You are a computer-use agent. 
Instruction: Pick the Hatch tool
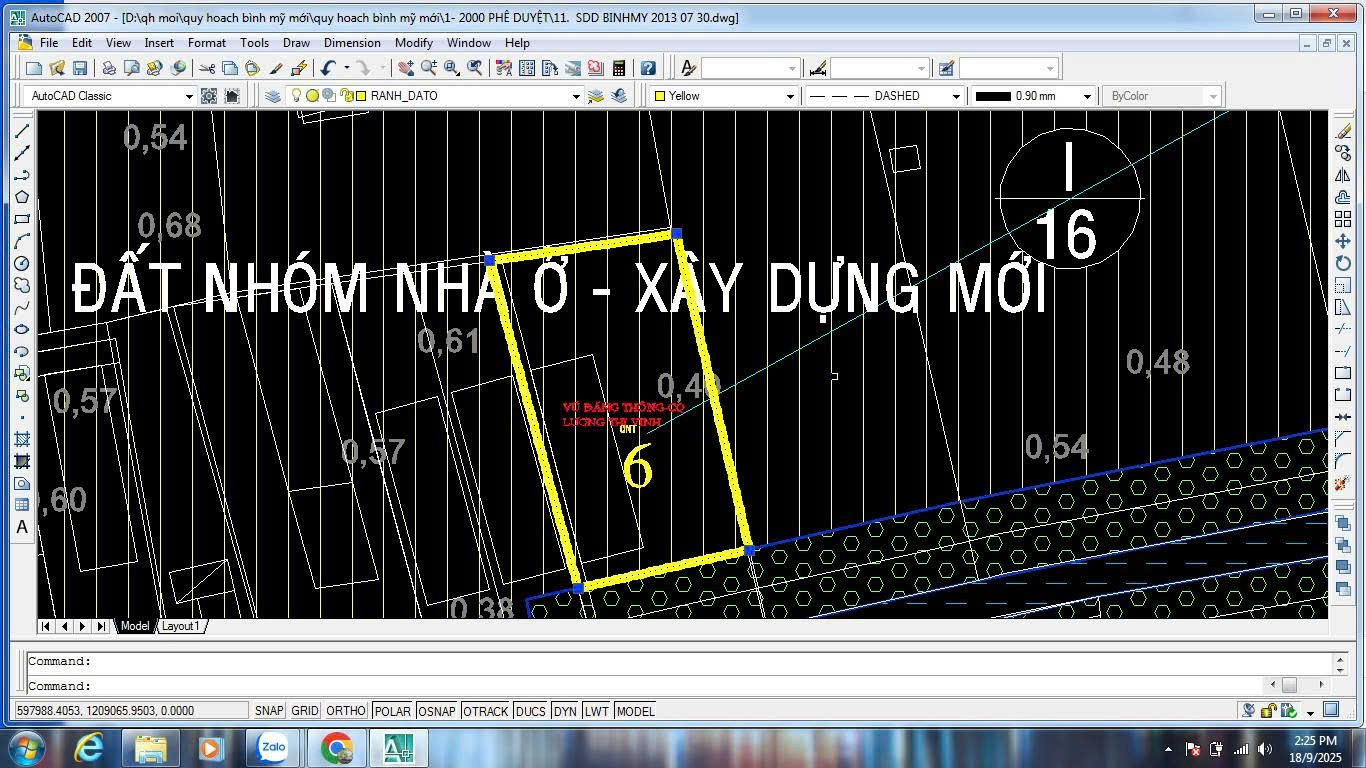click(21, 439)
